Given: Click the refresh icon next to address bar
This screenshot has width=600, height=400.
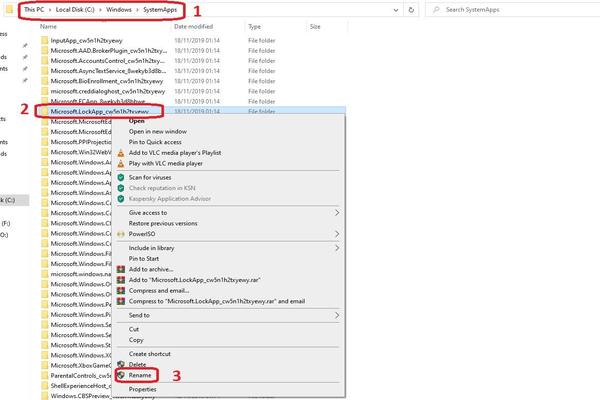Looking at the screenshot, I should tap(411, 10).
